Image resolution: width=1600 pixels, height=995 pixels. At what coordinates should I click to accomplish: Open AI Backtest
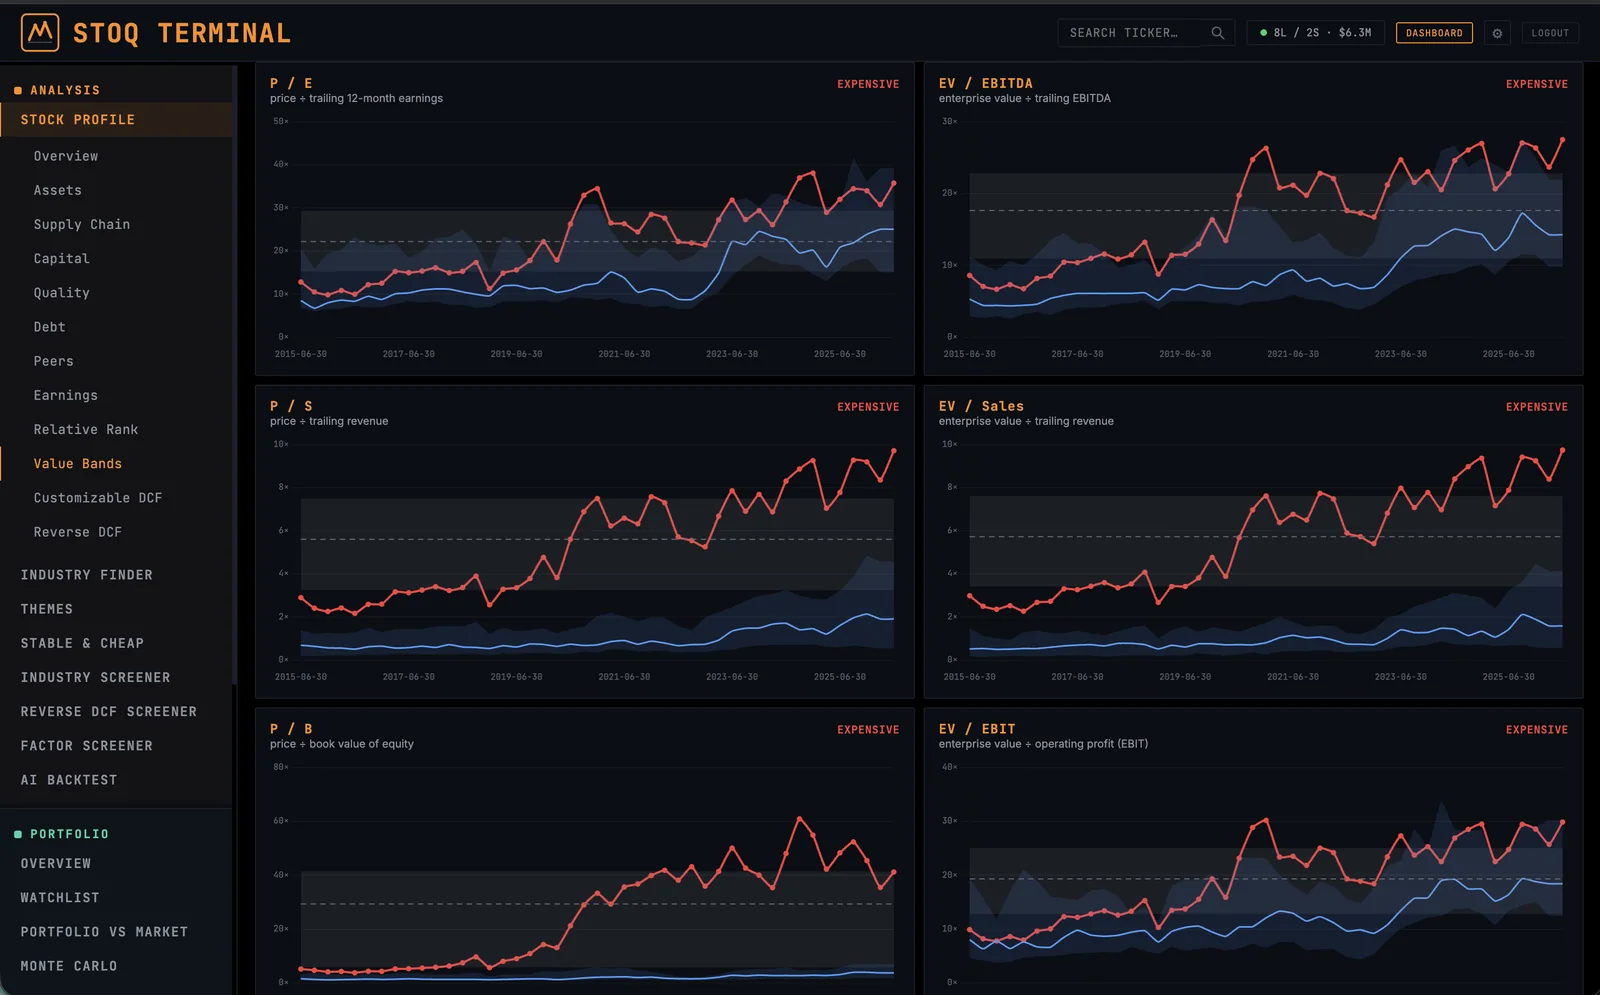click(69, 780)
